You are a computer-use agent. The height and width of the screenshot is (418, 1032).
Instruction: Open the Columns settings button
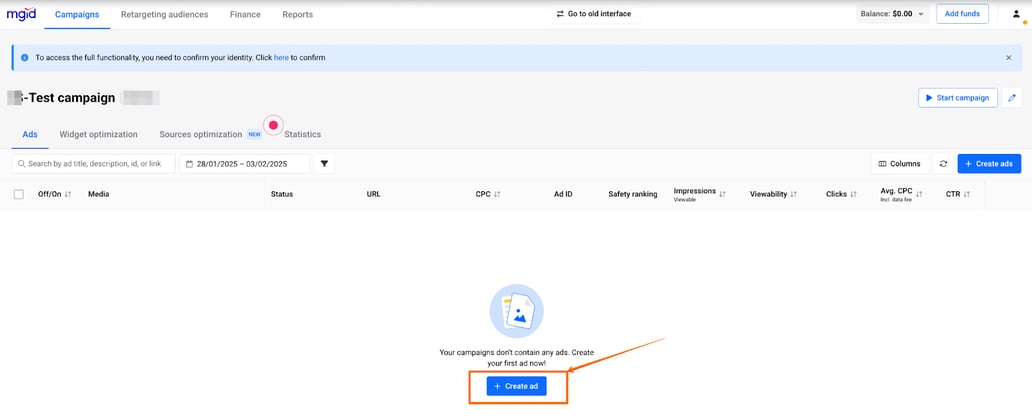(x=899, y=164)
